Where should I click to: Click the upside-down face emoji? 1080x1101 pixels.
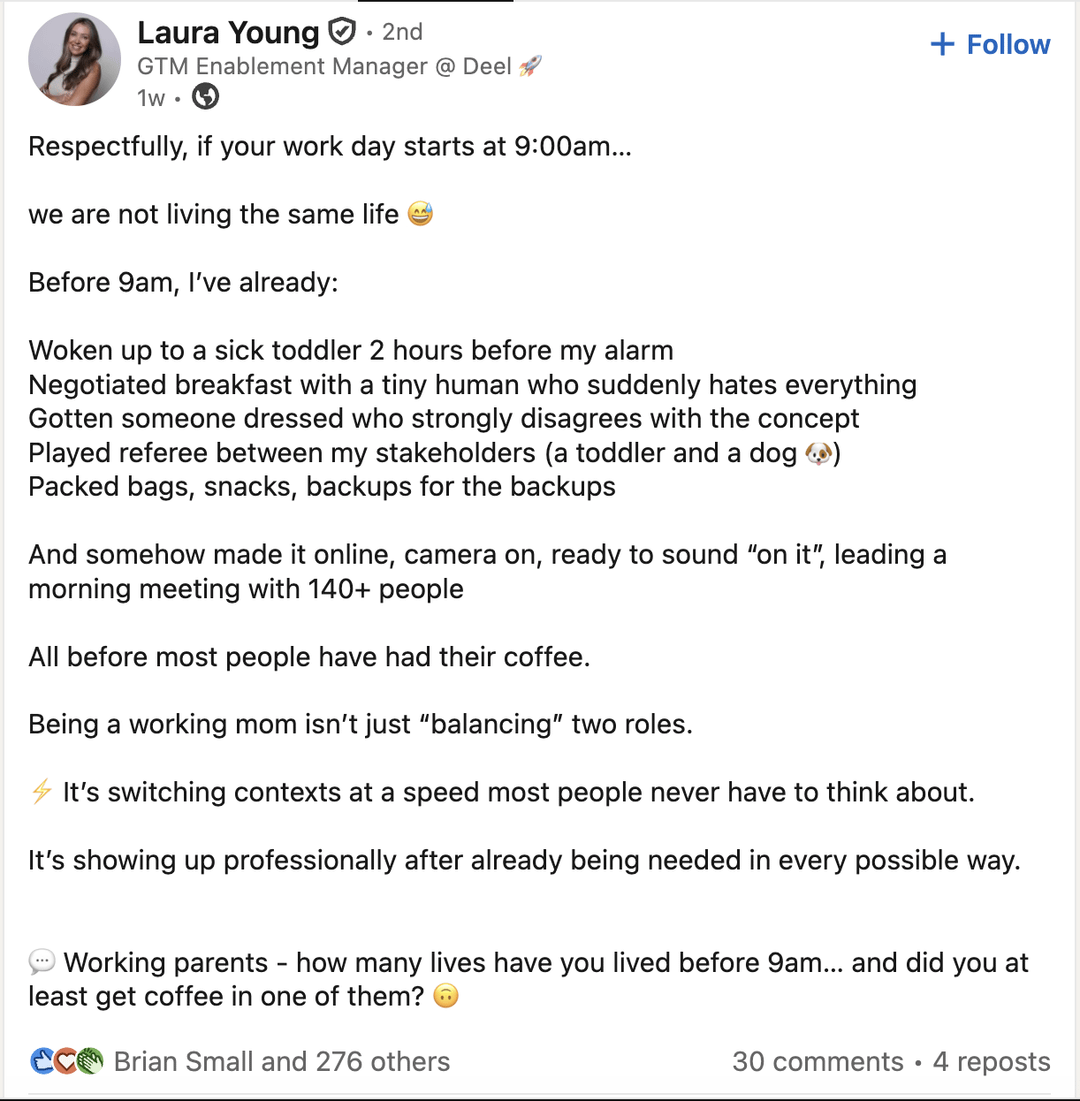pyautogui.click(x=446, y=997)
